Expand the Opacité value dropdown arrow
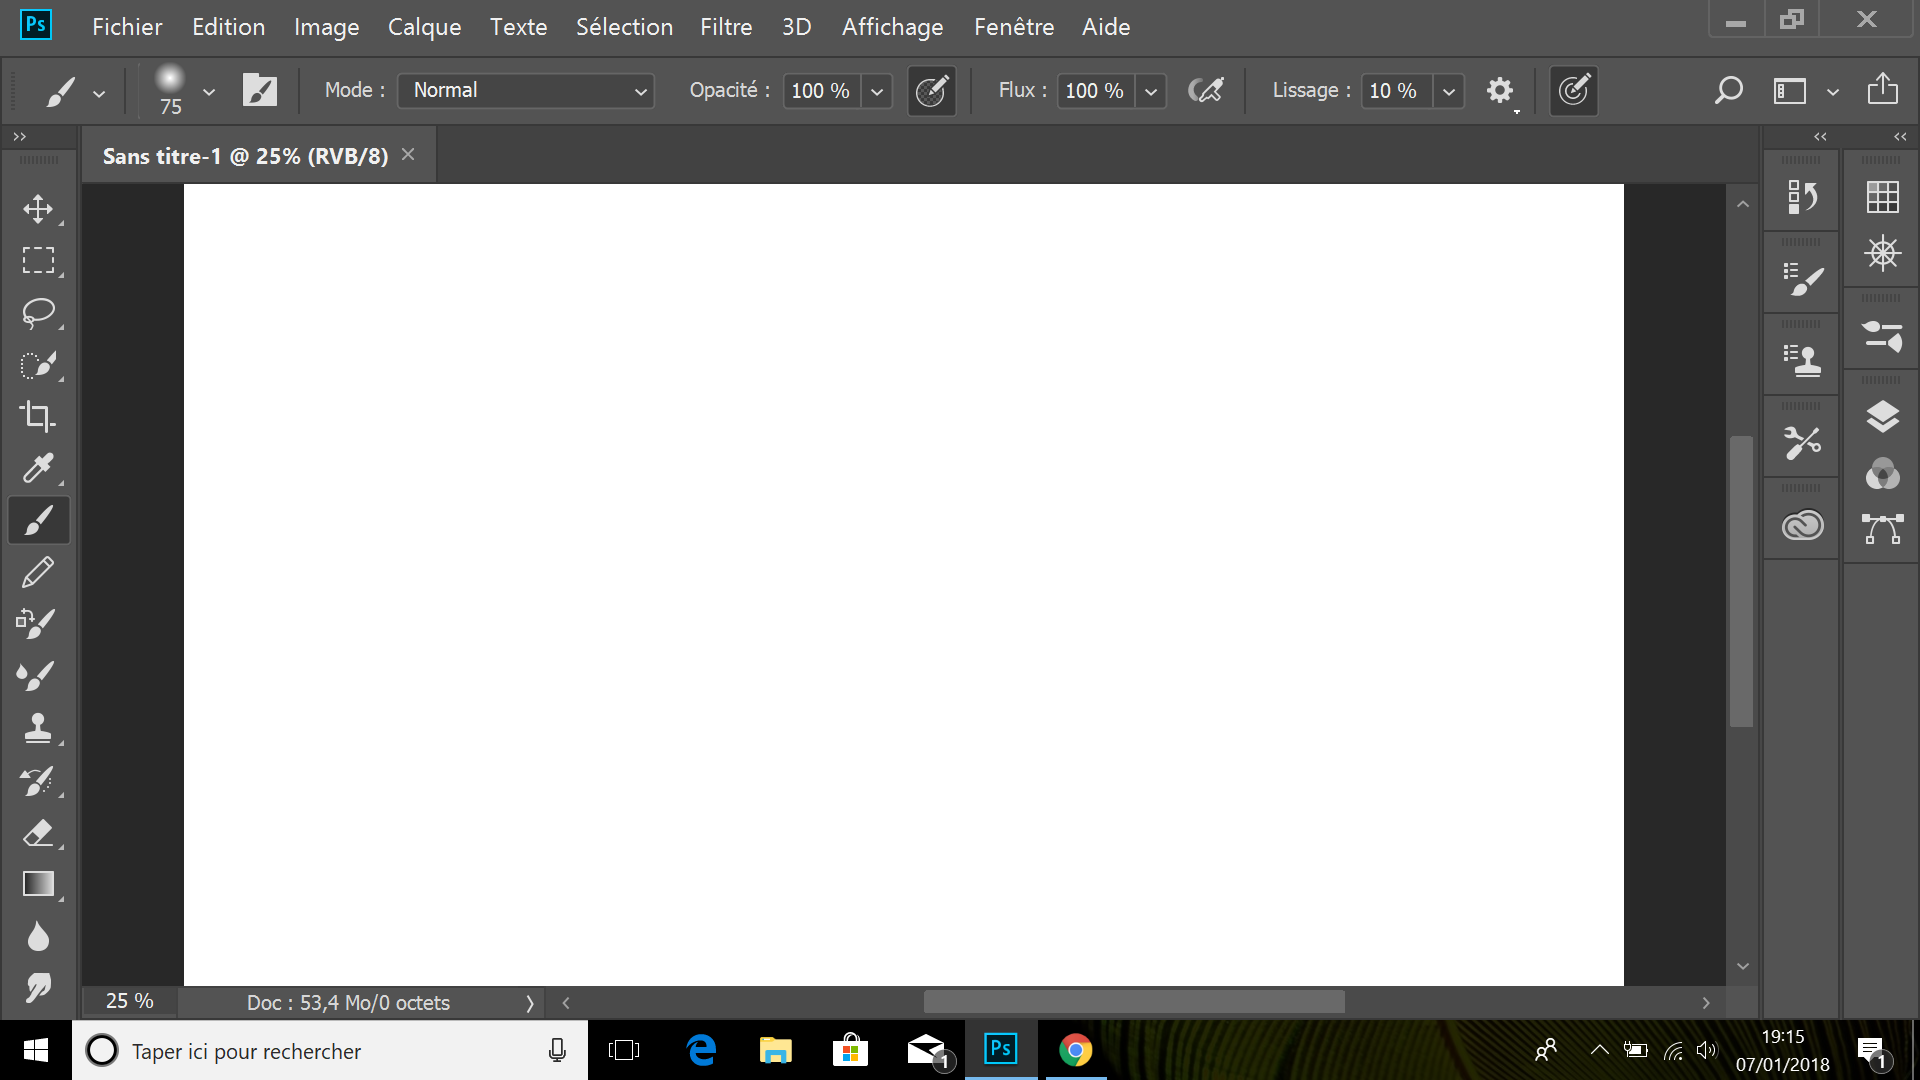Screen dimensions: 1920x1080 [x=877, y=91]
